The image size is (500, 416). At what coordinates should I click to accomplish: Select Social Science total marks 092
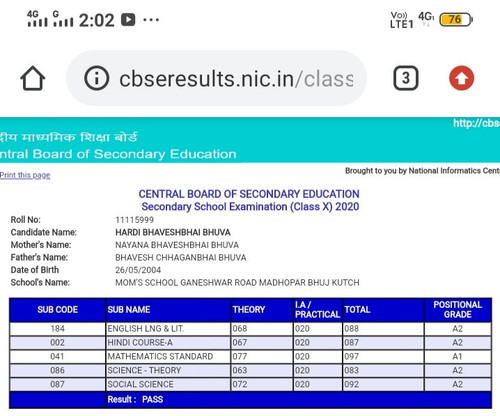(x=383, y=384)
